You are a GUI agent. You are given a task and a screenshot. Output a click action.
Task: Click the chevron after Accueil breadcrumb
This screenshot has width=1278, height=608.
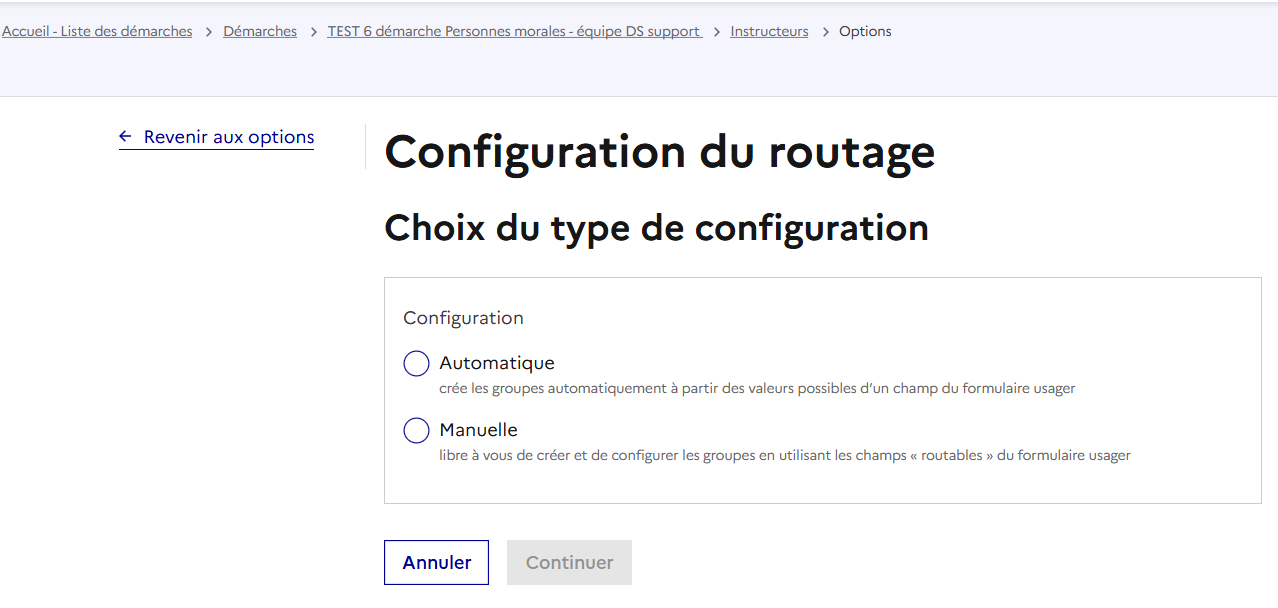[208, 32]
